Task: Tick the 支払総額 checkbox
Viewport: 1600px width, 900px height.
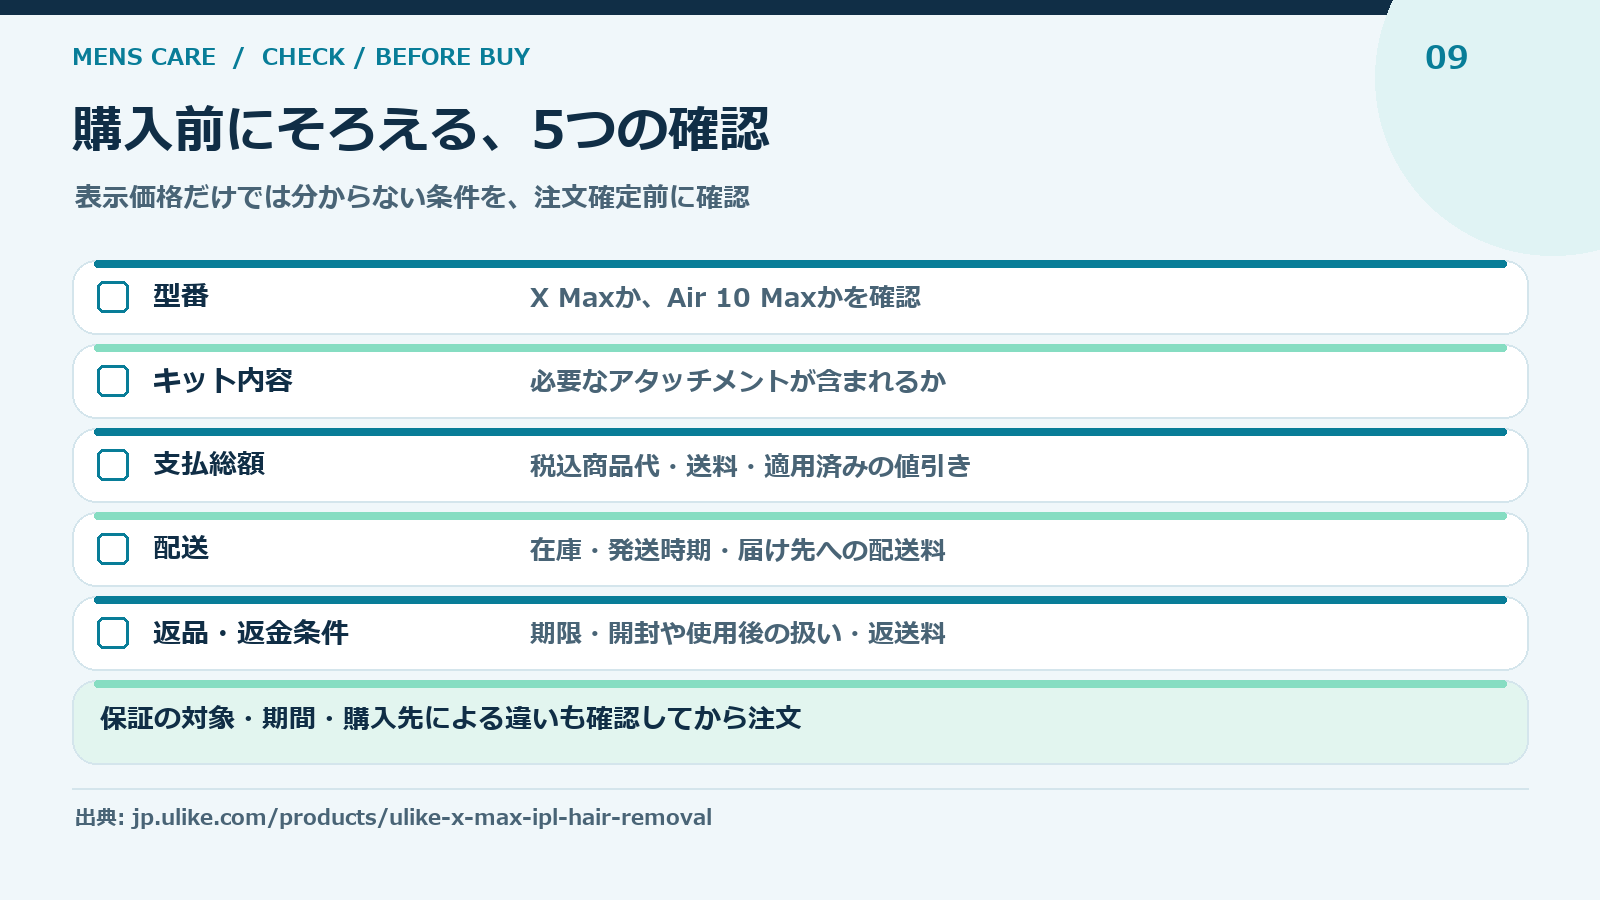Action: click(x=113, y=465)
